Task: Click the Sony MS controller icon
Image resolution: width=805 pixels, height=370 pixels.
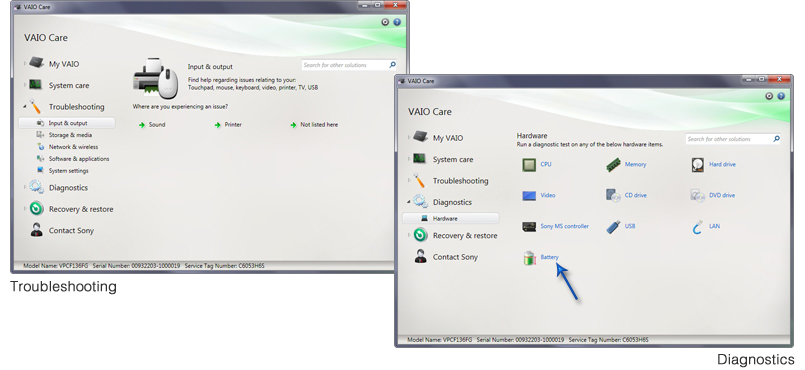Action: click(529, 226)
